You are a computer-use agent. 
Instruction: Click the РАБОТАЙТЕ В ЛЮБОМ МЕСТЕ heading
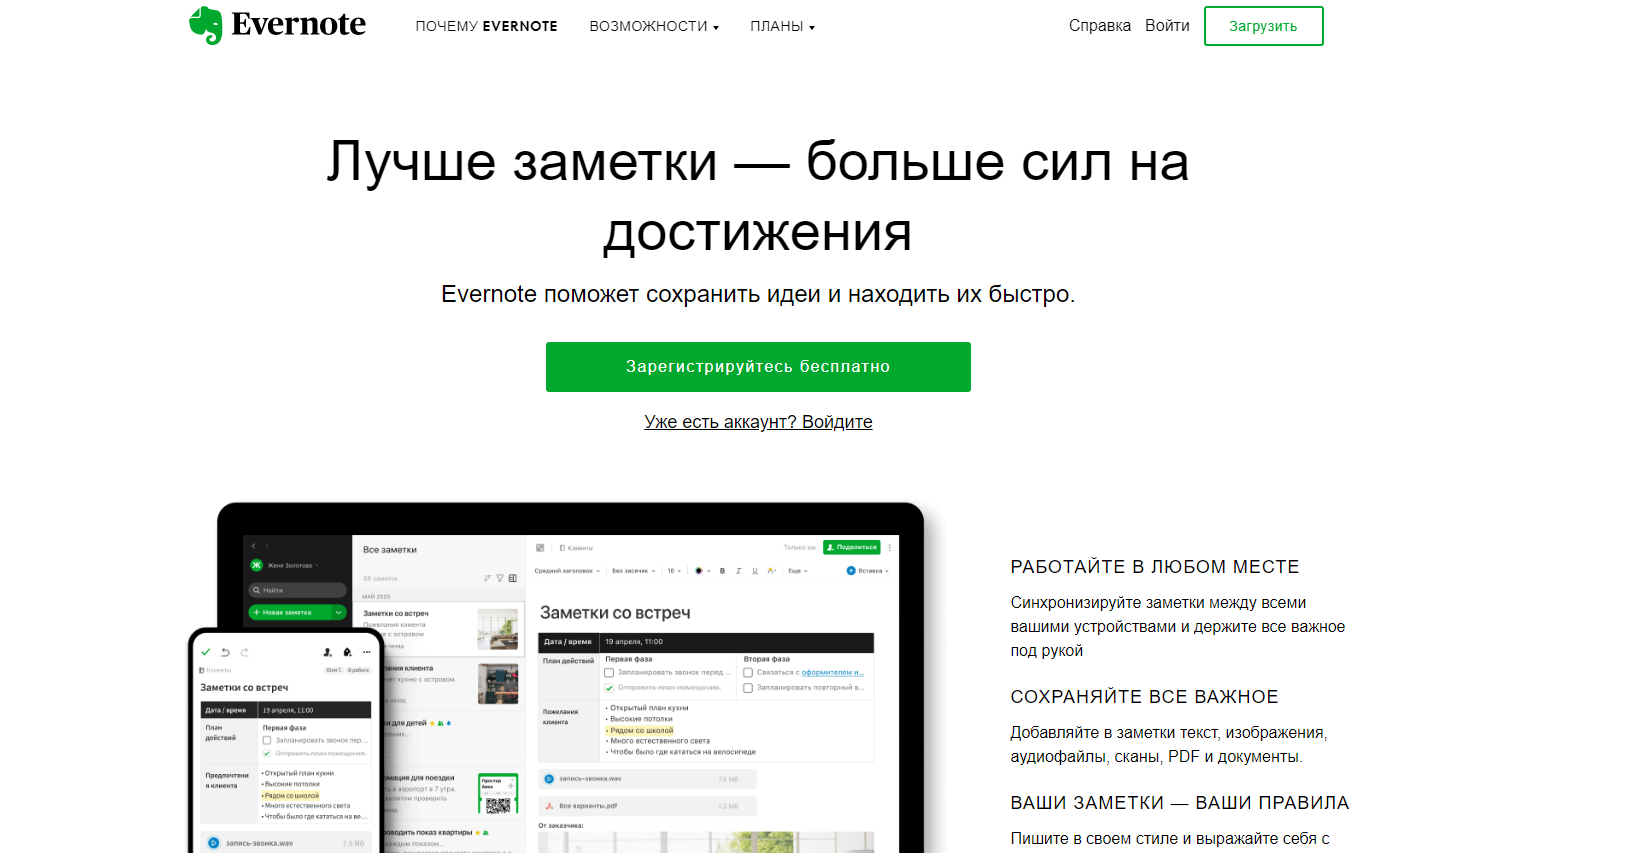[x=1155, y=567]
